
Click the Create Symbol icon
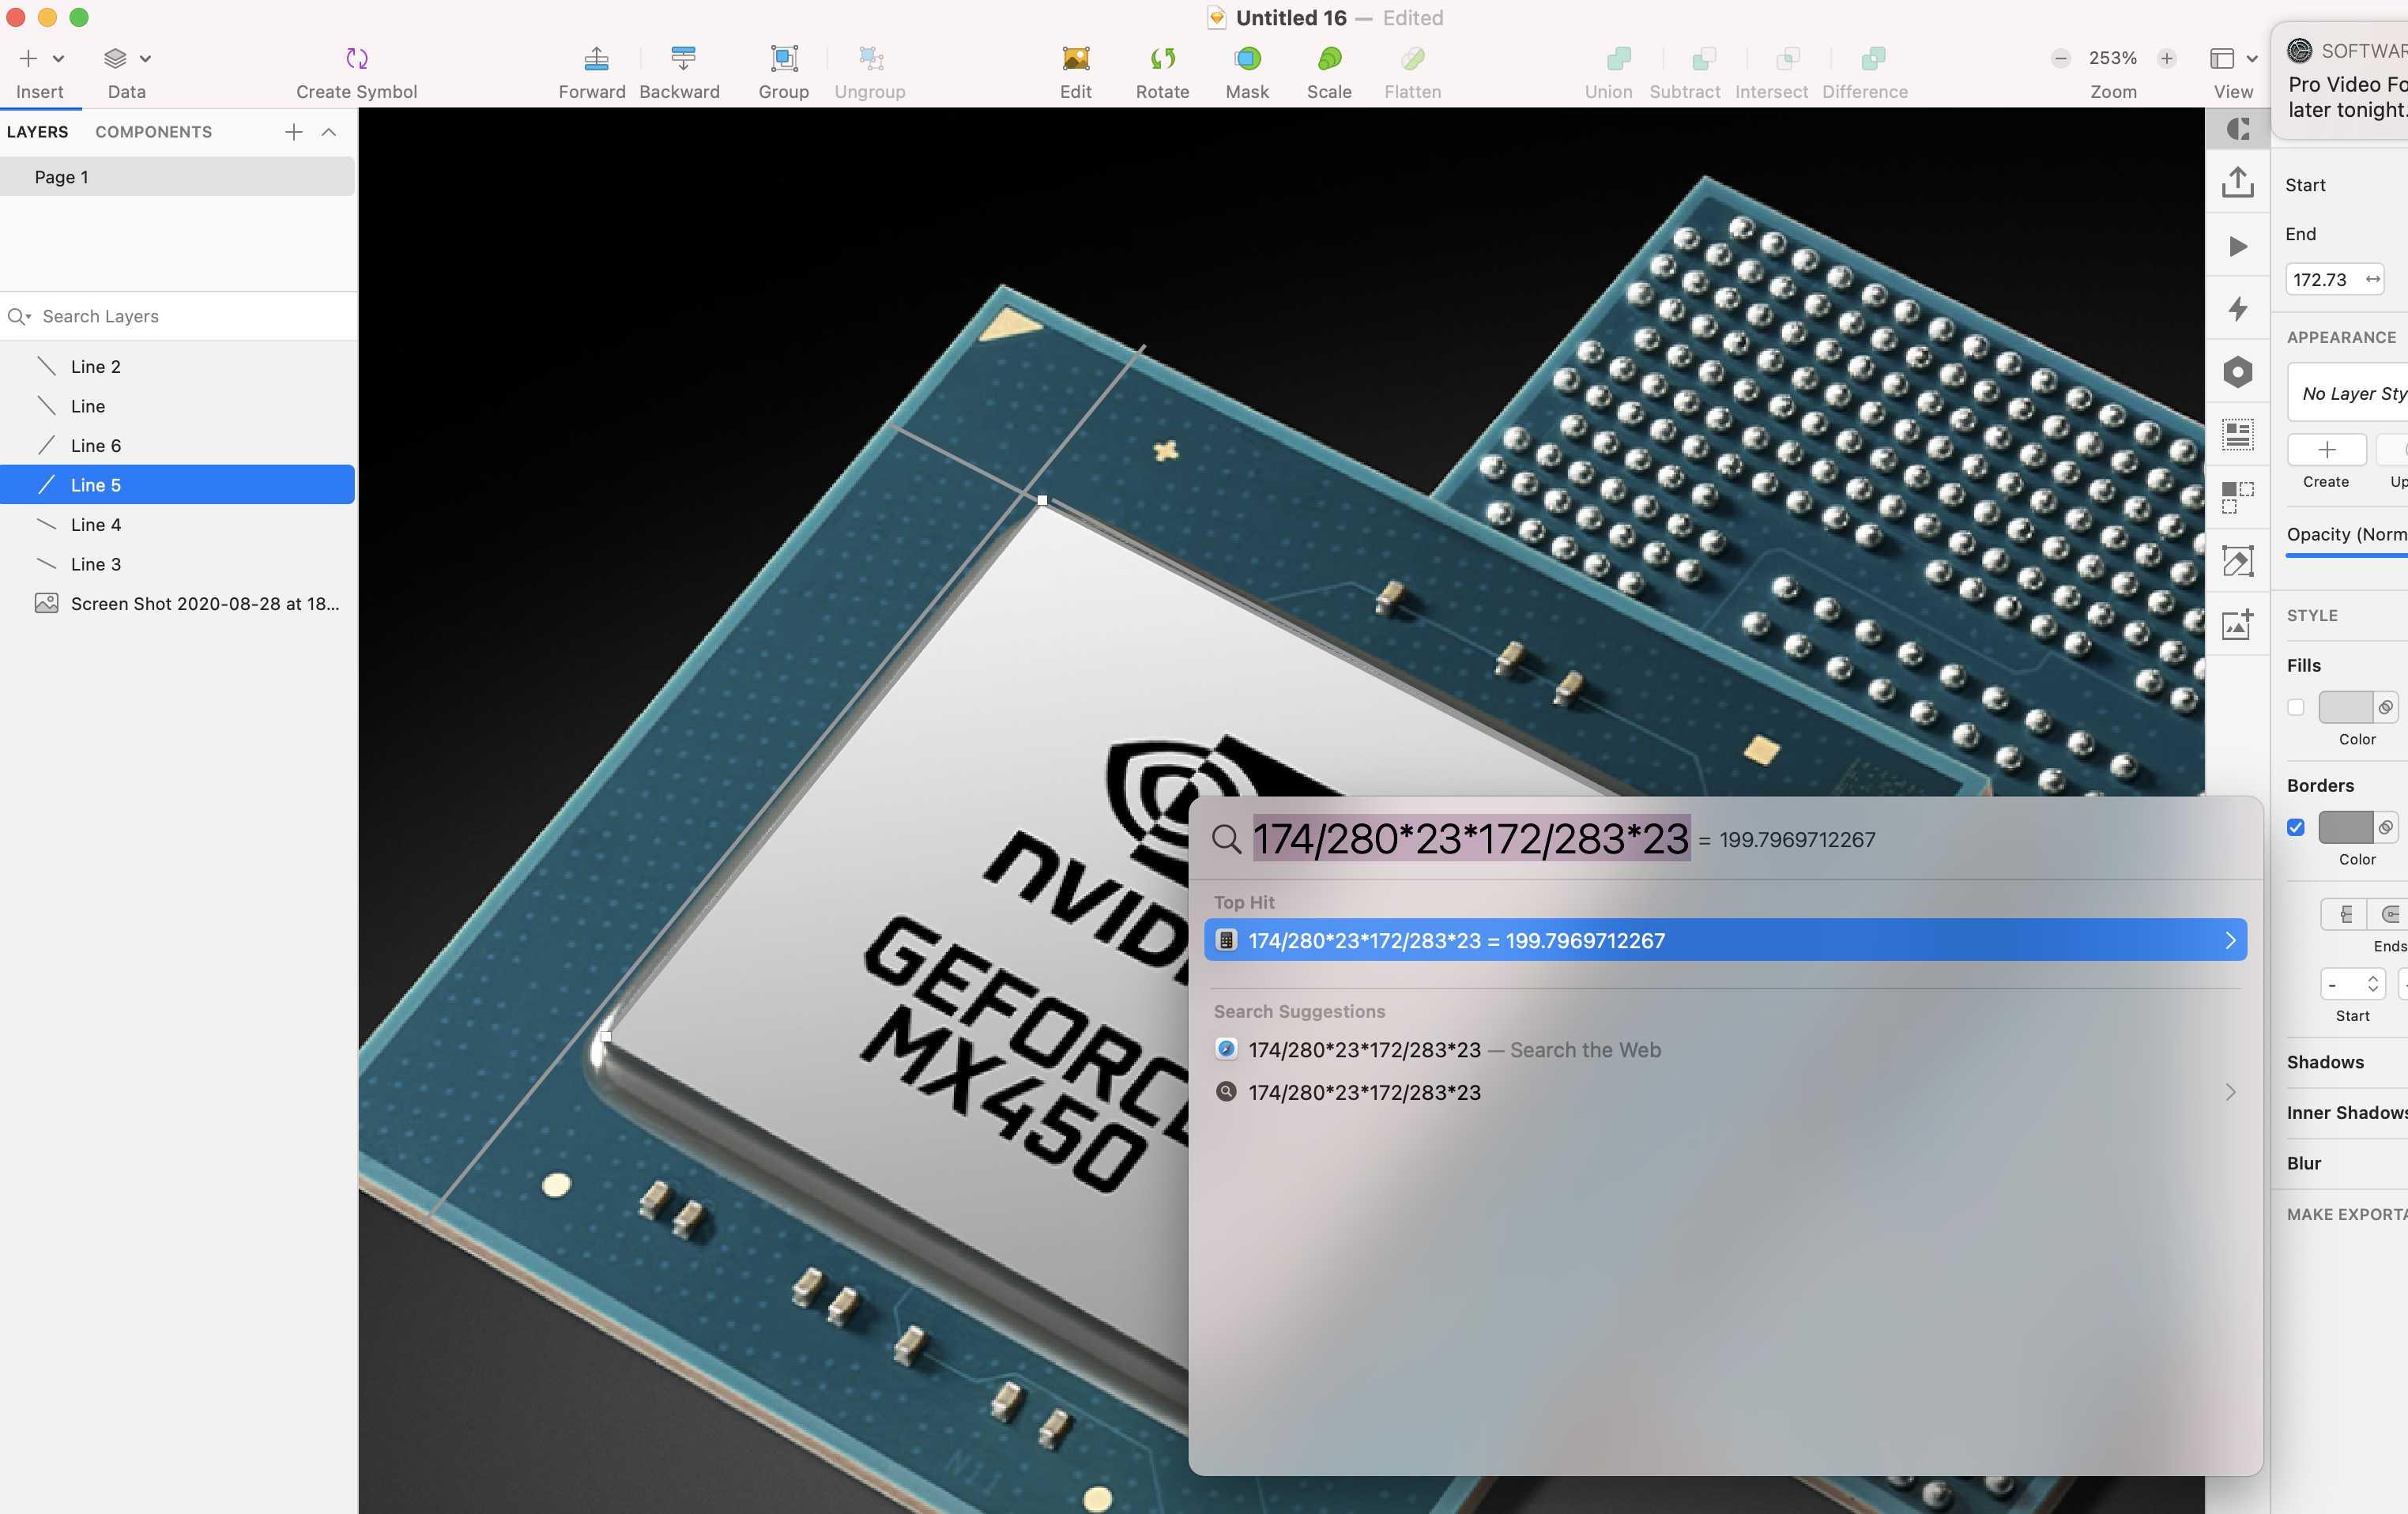pos(356,59)
